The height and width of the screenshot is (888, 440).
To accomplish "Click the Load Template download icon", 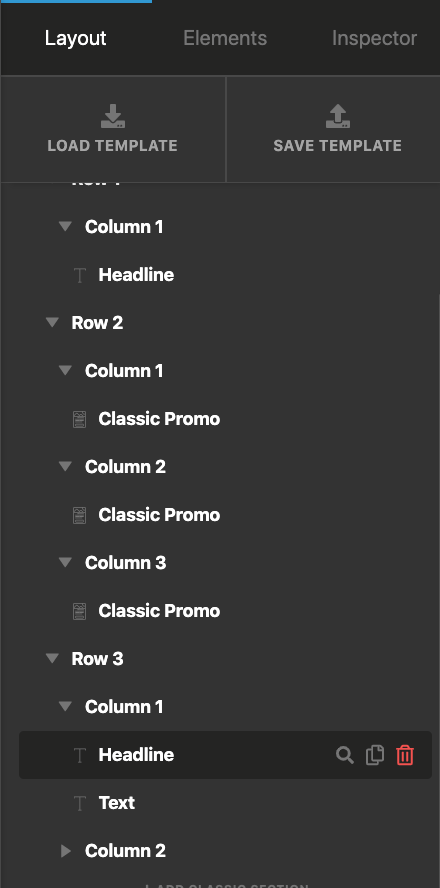I will click(x=113, y=116).
